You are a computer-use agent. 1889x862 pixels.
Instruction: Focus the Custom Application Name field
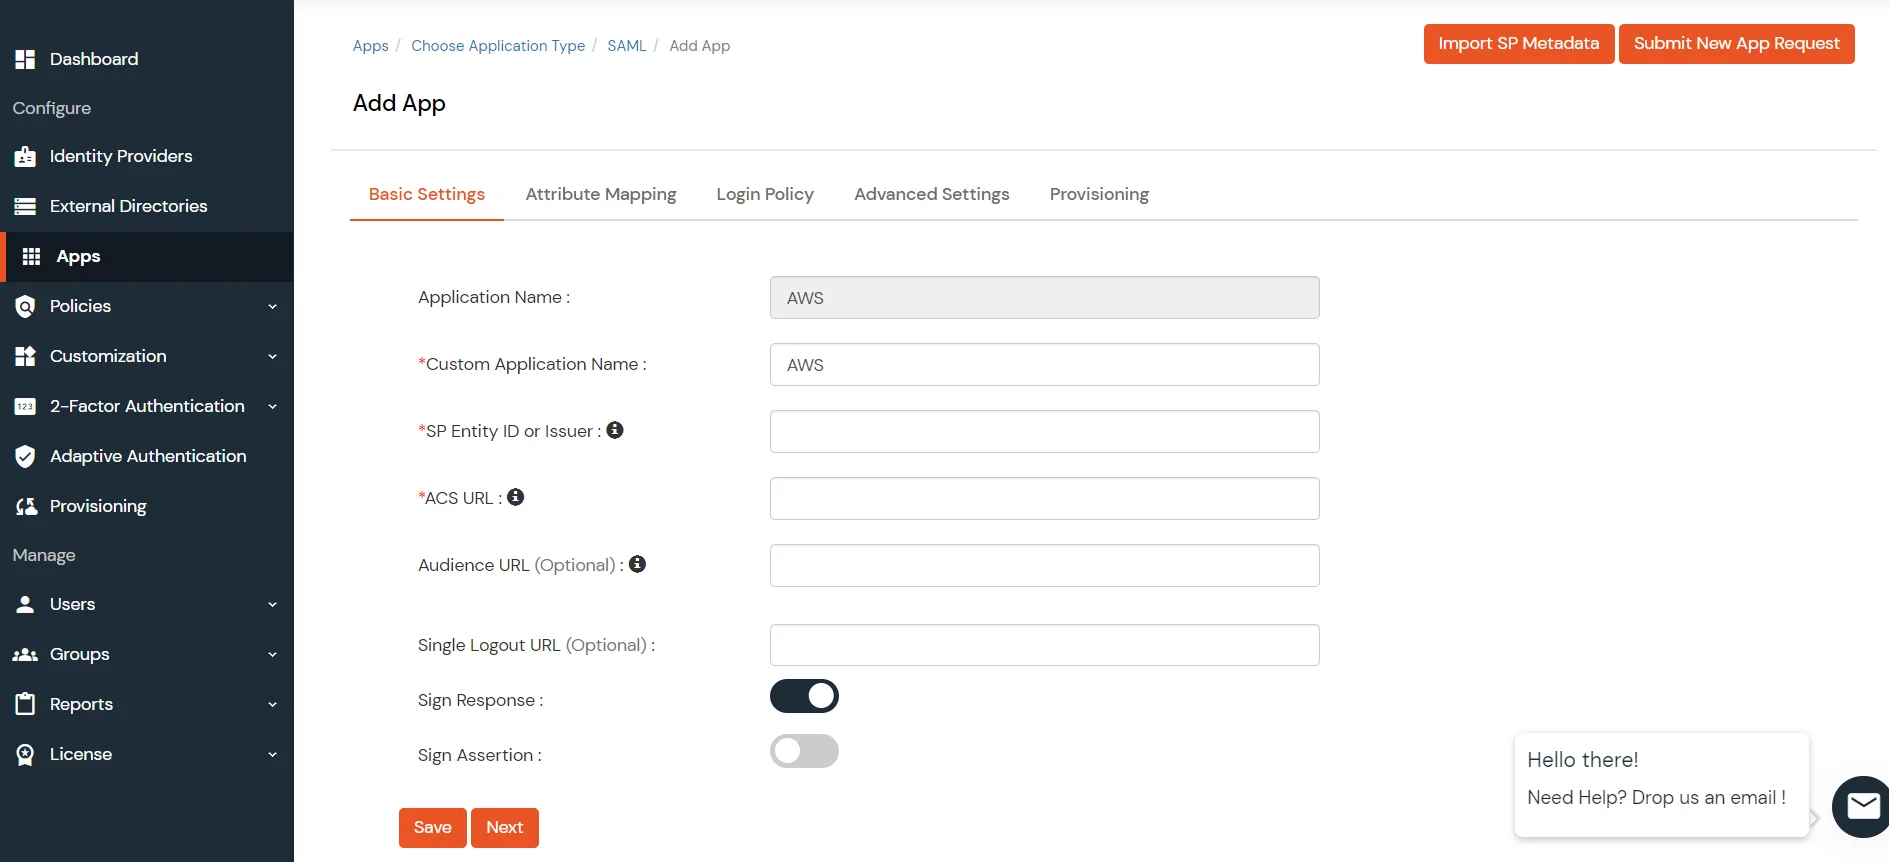pos(1045,365)
